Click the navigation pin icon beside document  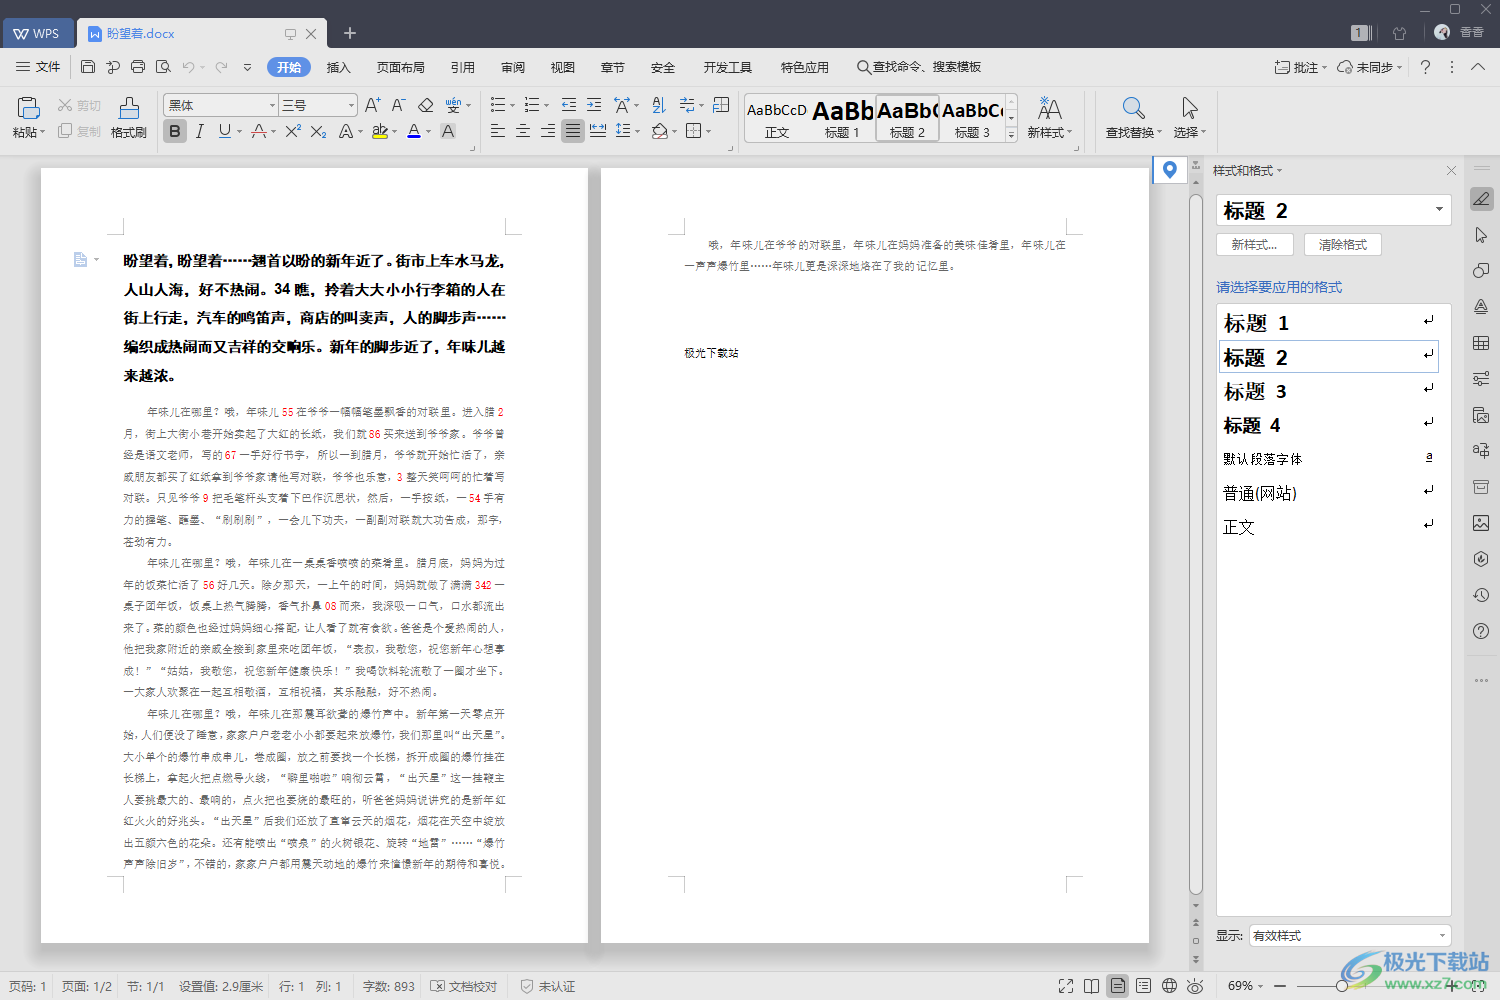[1170, 170]
